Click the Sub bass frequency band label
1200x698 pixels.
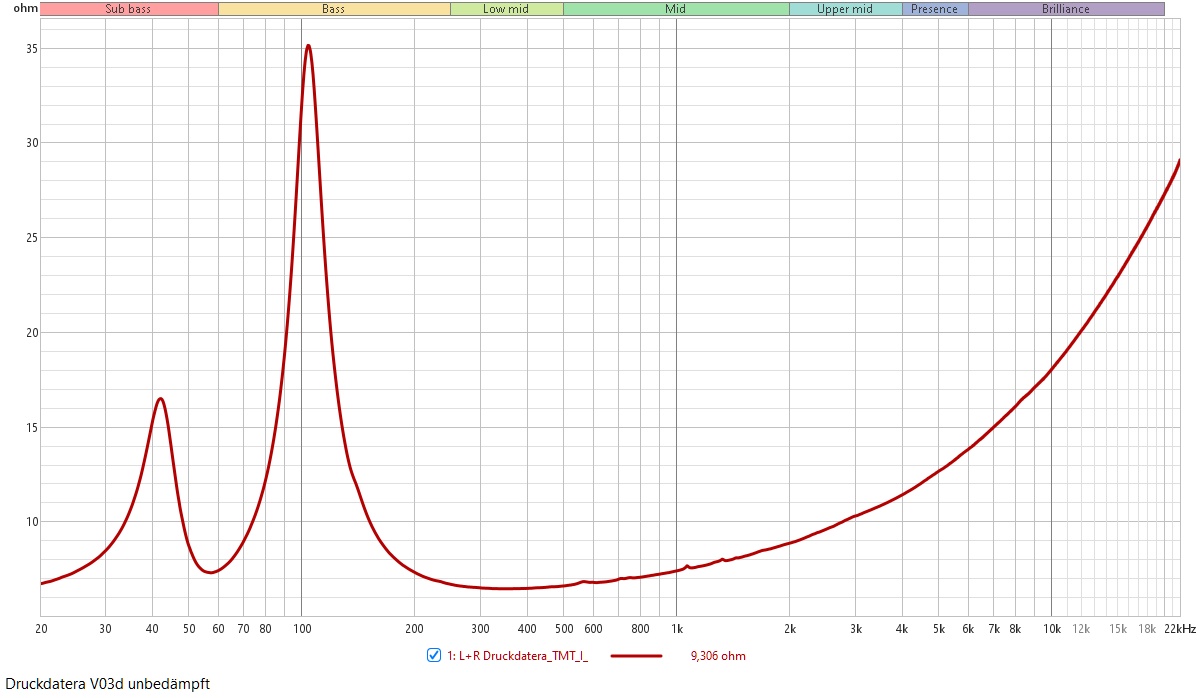pos(129,9)
